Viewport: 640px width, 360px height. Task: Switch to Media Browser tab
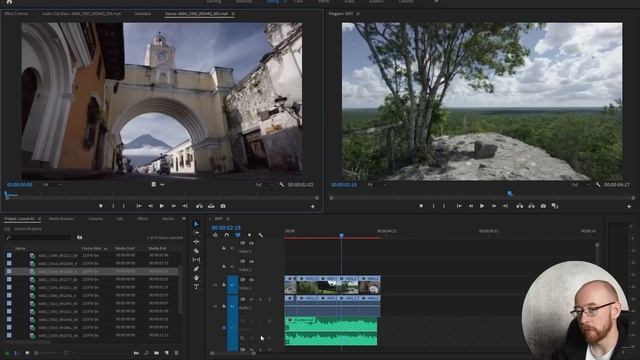[62, 219]
